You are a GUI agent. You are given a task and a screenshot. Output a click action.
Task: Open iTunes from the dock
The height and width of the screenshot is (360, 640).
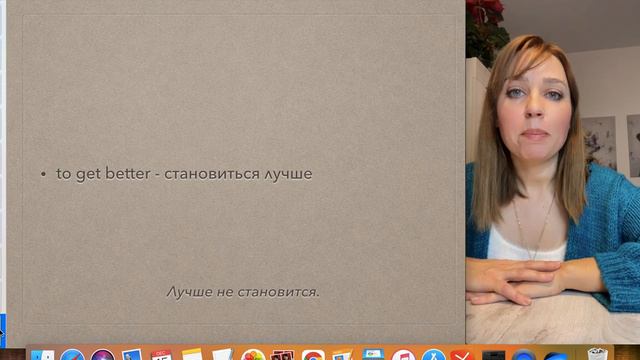(403, 355)
